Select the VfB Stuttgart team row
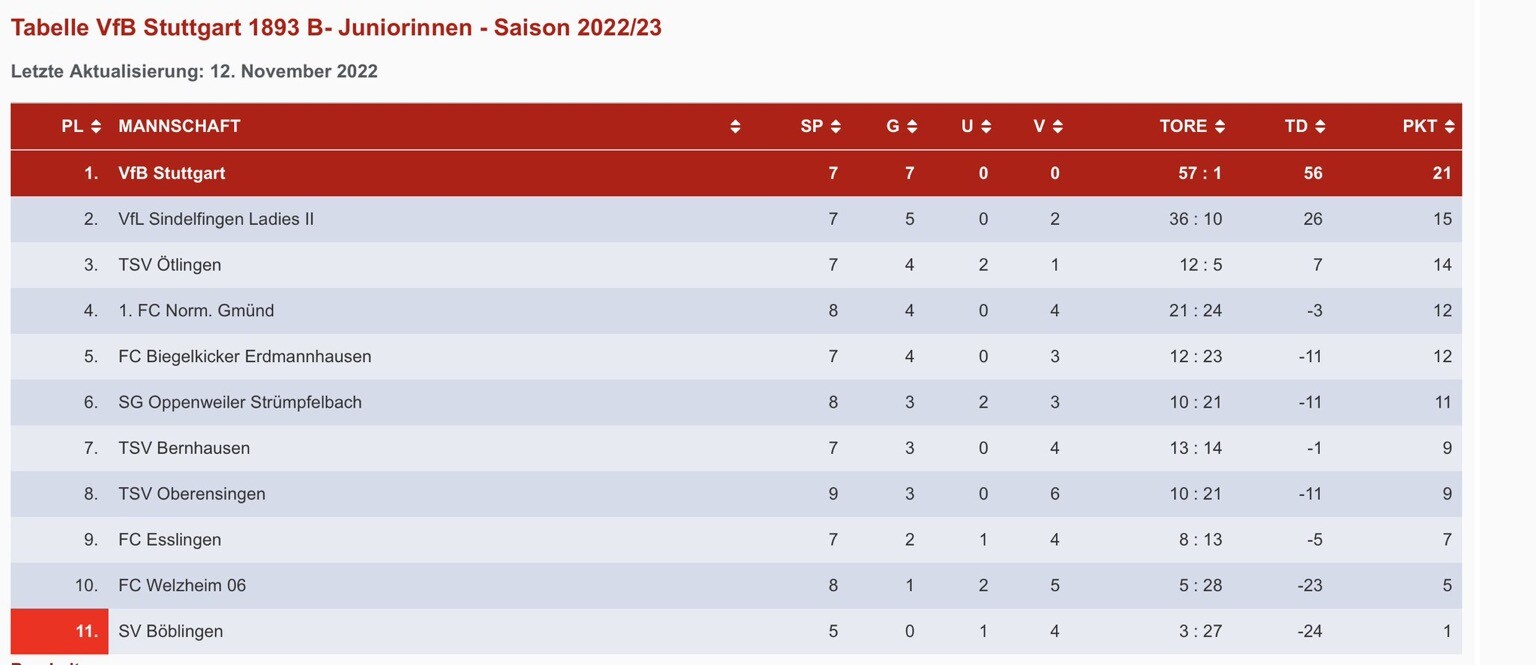 coord(171,173)
